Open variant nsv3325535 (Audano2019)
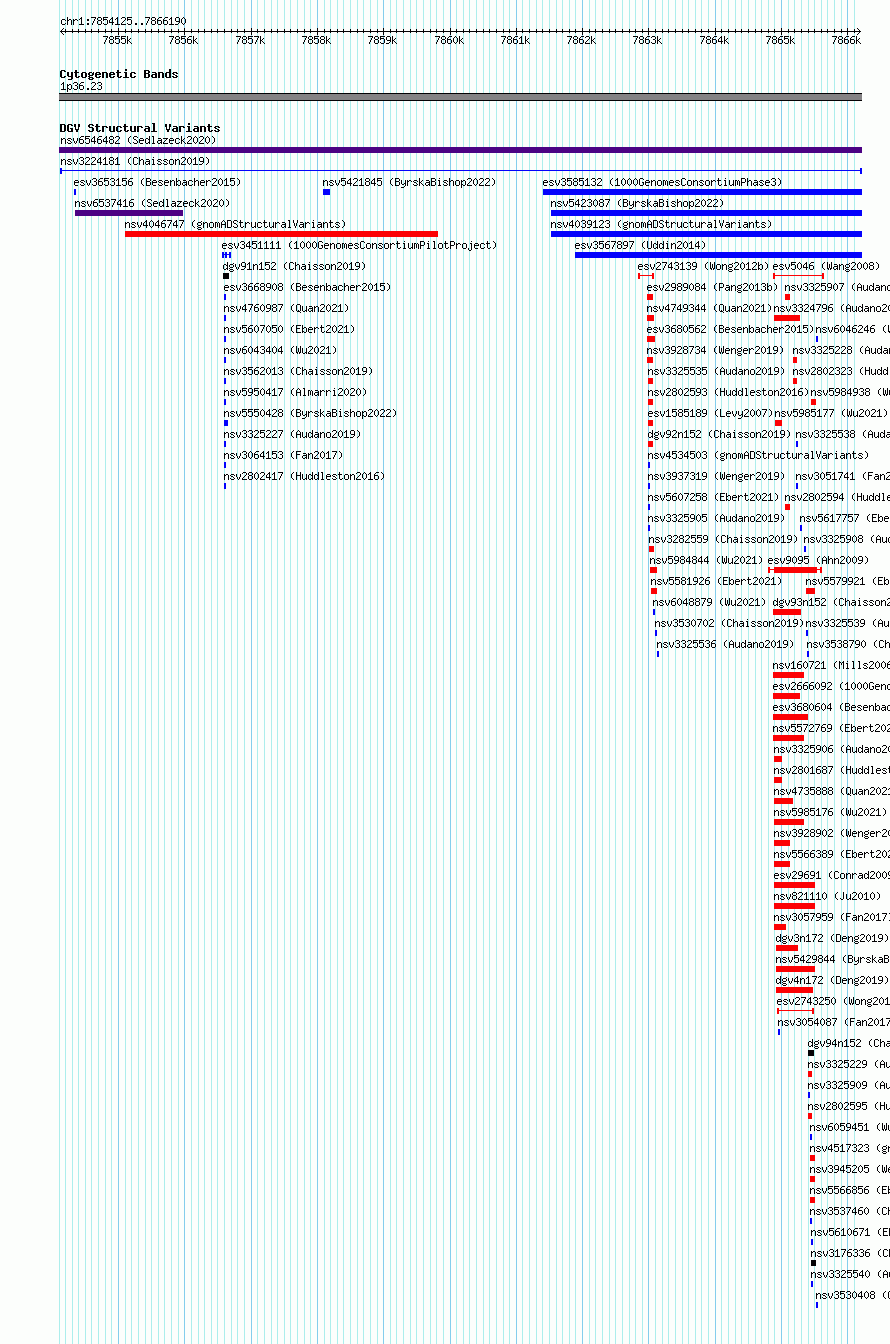The height and width of the screenshot is (1344, 890). (x=716, y=371)
